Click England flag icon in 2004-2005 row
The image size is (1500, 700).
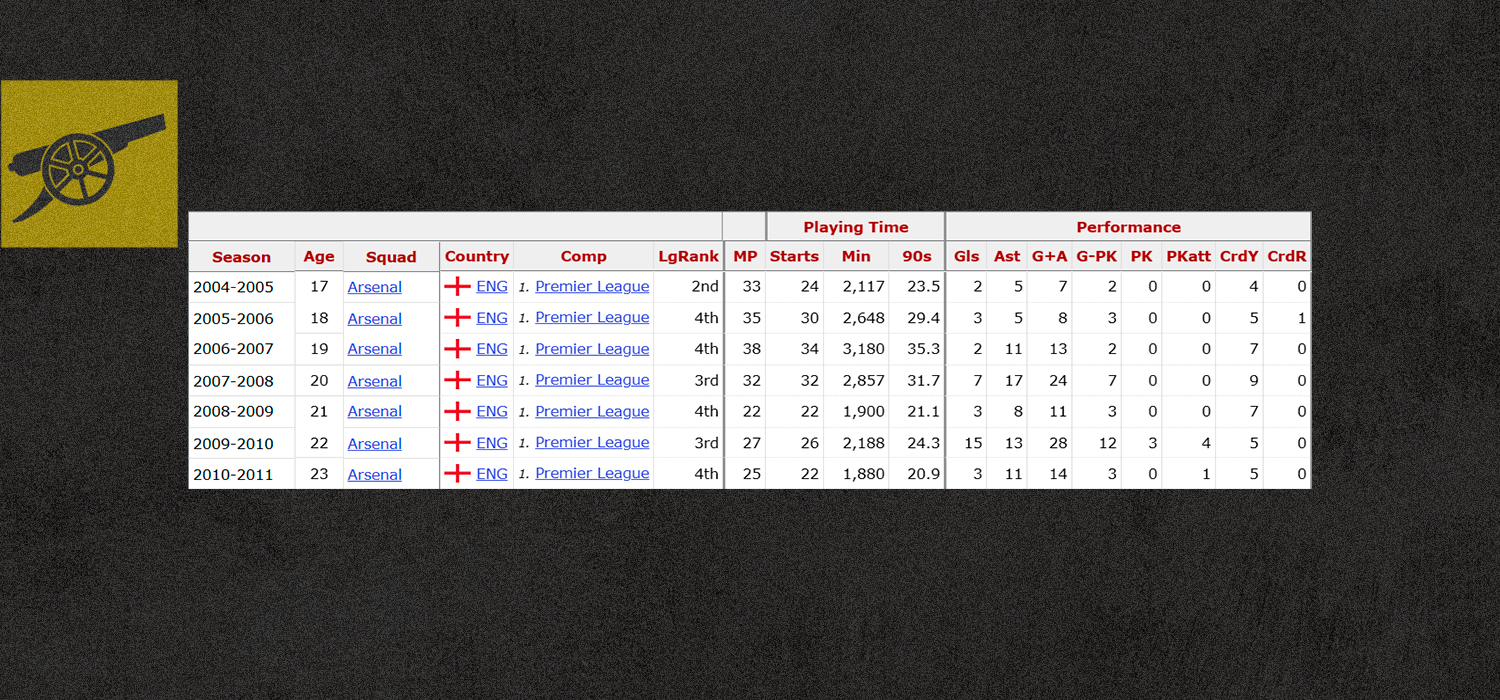tap(457, 286)
